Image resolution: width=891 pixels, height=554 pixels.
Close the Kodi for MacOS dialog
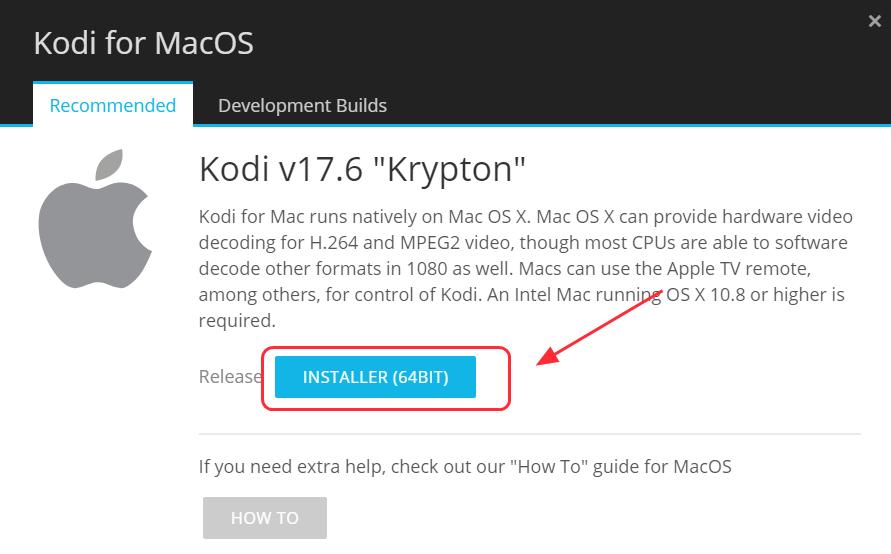tap(875, 21)
